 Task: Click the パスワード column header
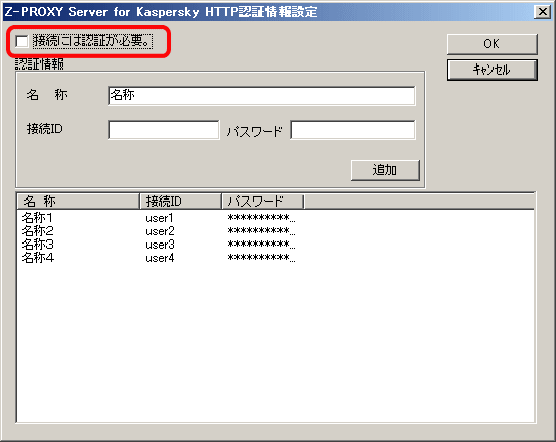pos(263,201)
